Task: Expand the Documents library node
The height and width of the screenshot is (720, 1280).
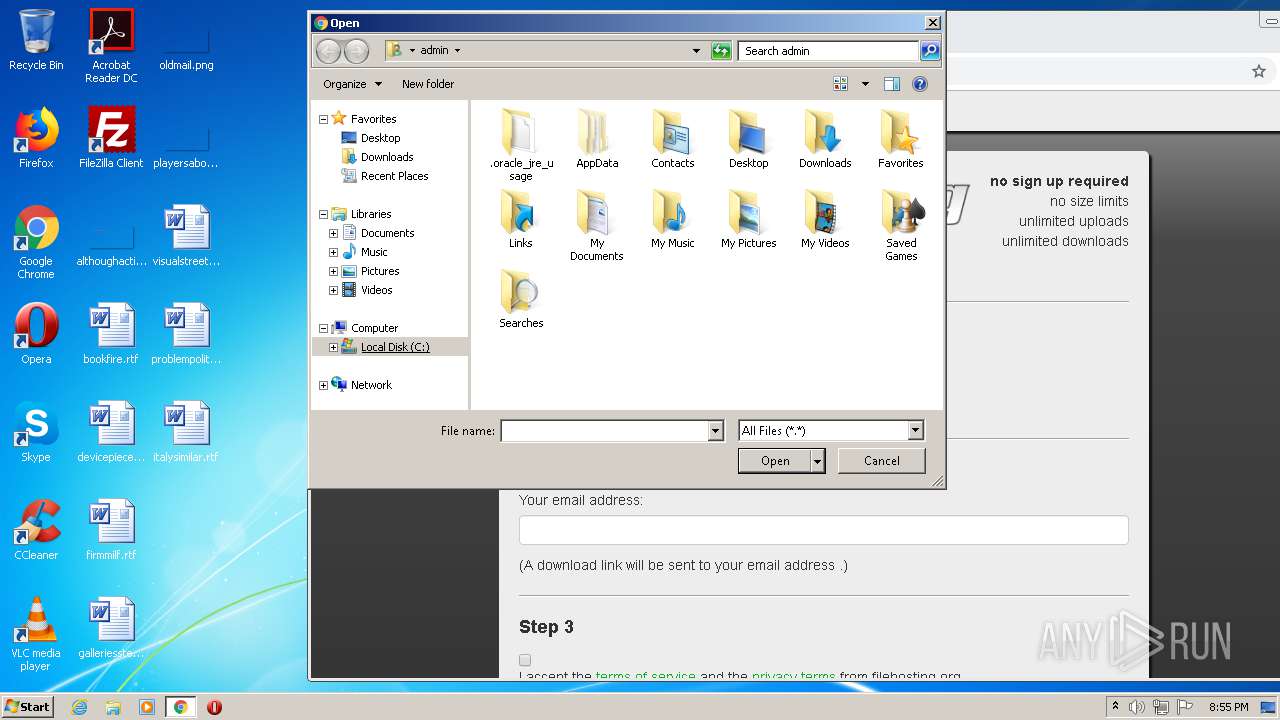Action: 333,233
